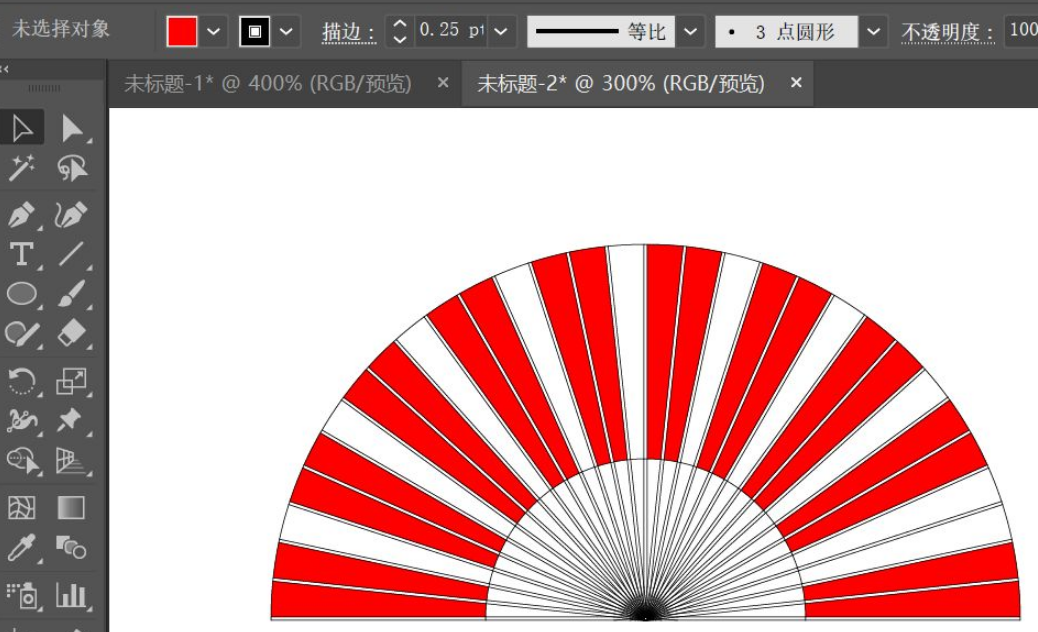The height and width of the screenshot is (632, 1038).
Task: Open the 等比 width profile dropdown
Action: (x=688, y=31)
